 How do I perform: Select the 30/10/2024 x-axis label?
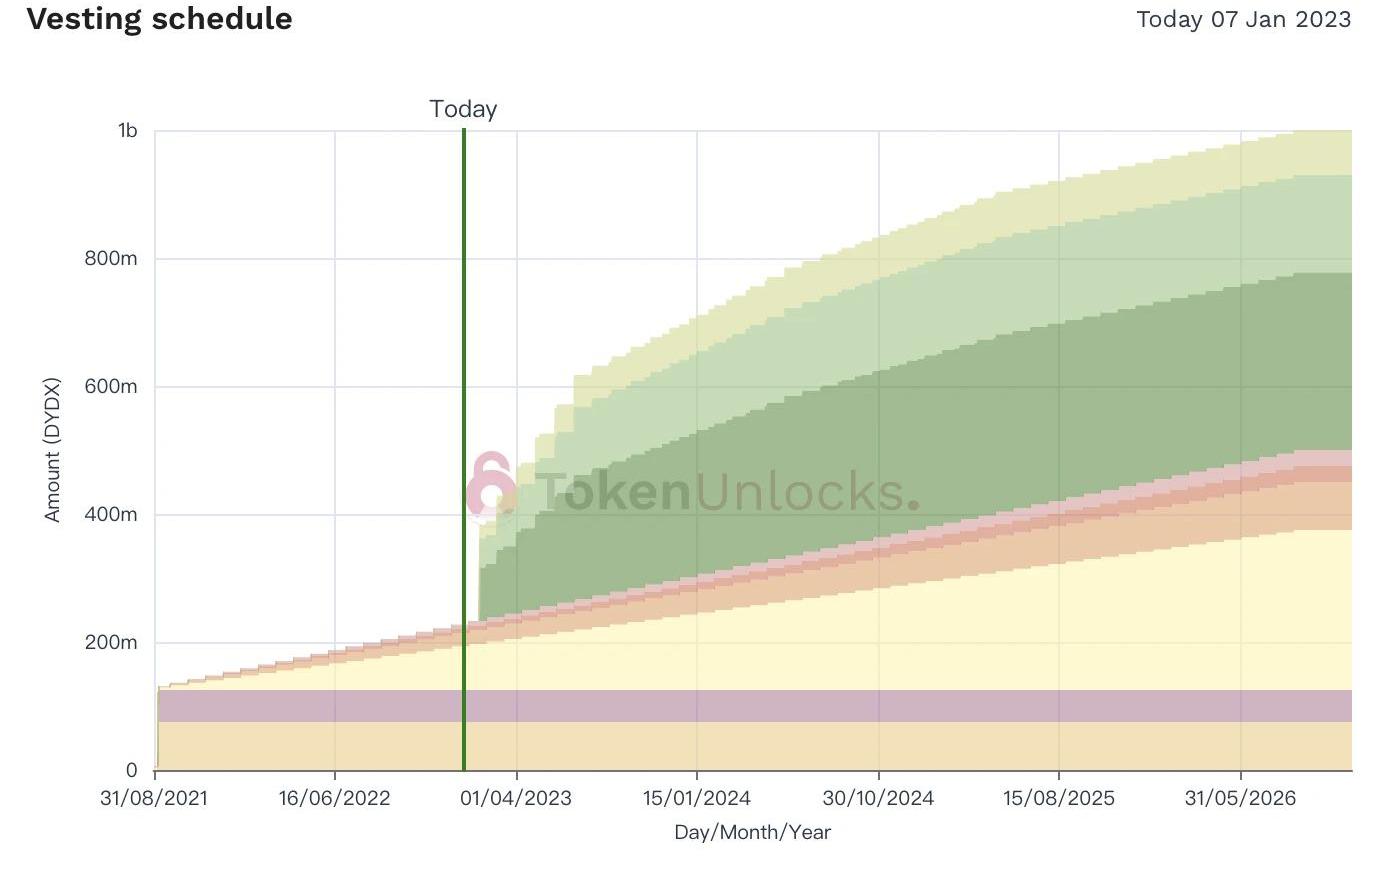pyautogui.click(x=878, y=798)
